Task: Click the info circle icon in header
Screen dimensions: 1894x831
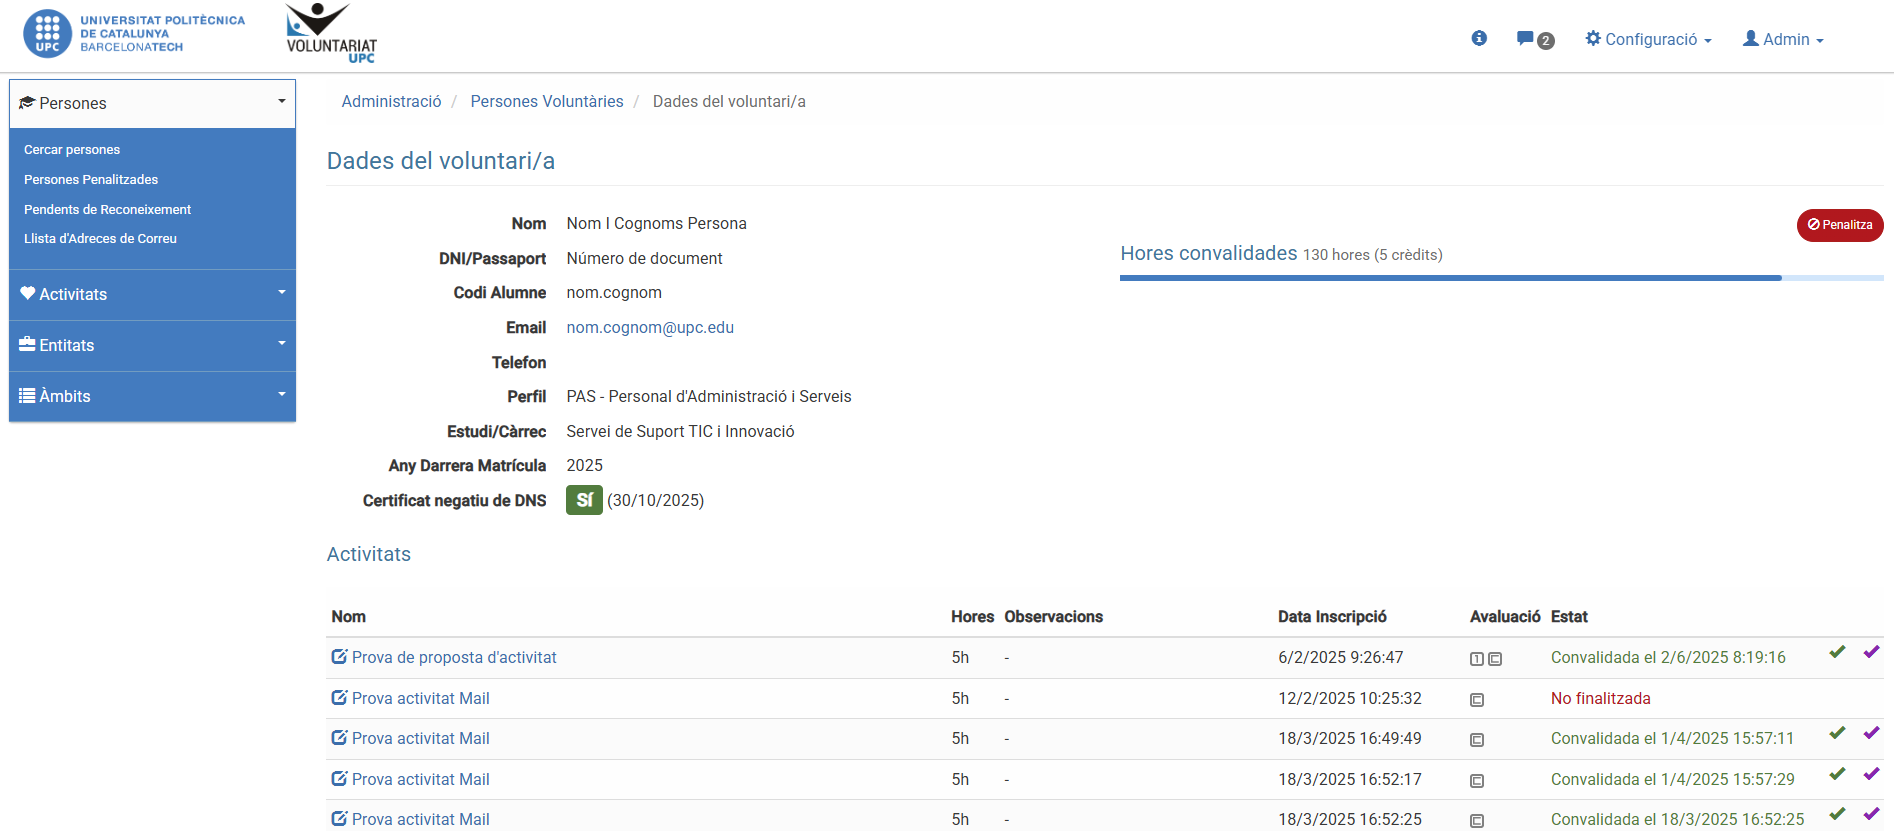Action: tap(1479, 38)
